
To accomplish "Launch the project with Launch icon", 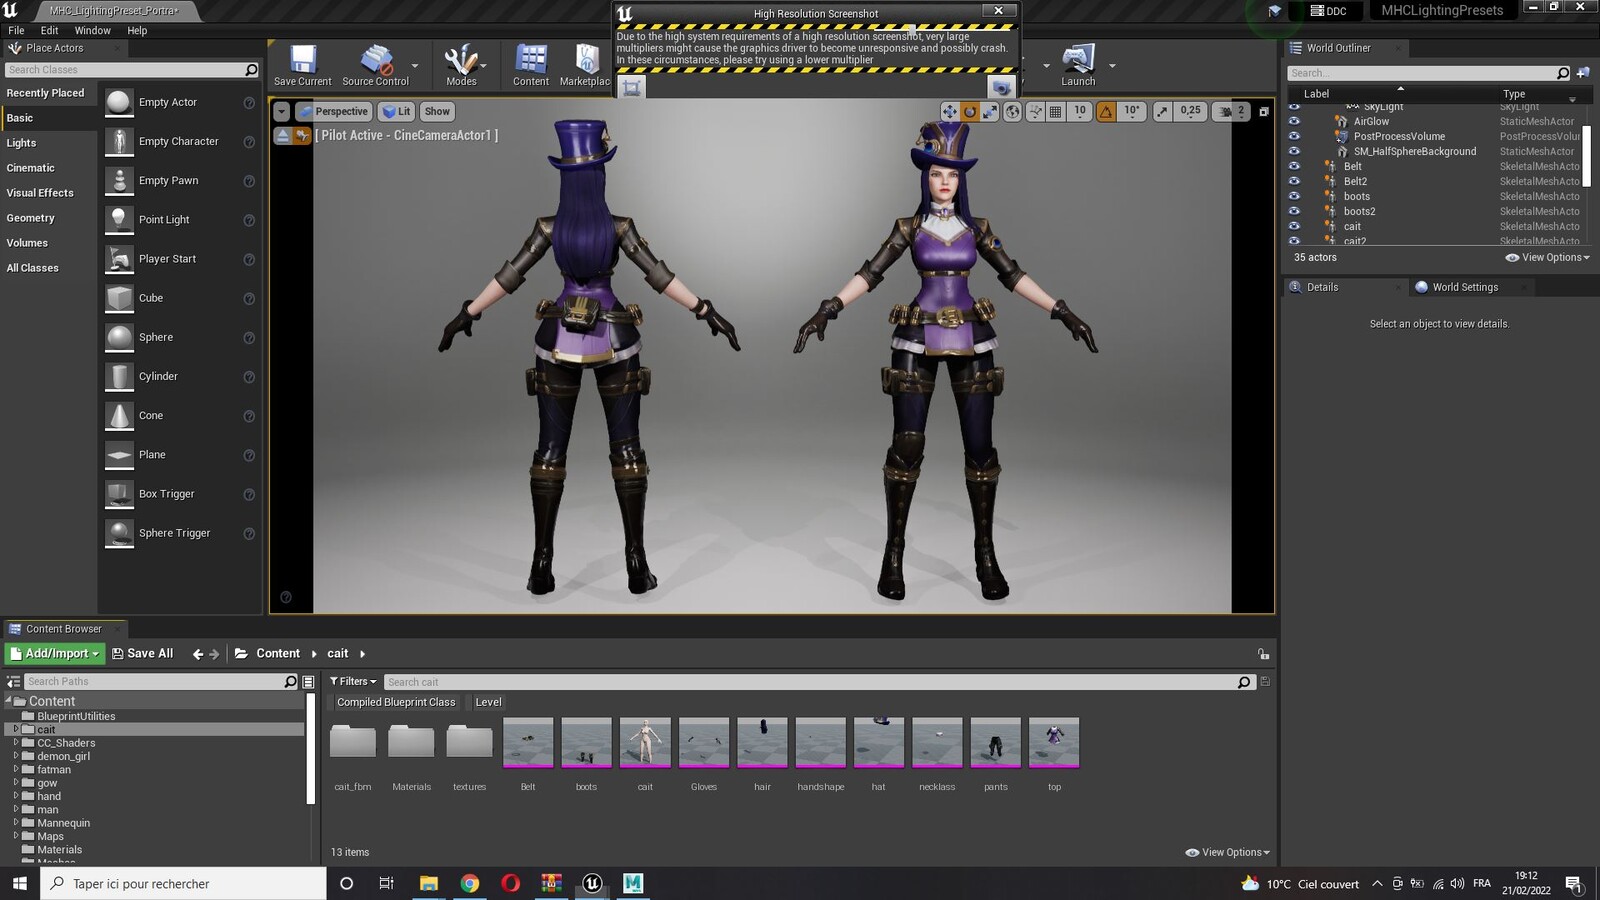I will coord(1078,60).
